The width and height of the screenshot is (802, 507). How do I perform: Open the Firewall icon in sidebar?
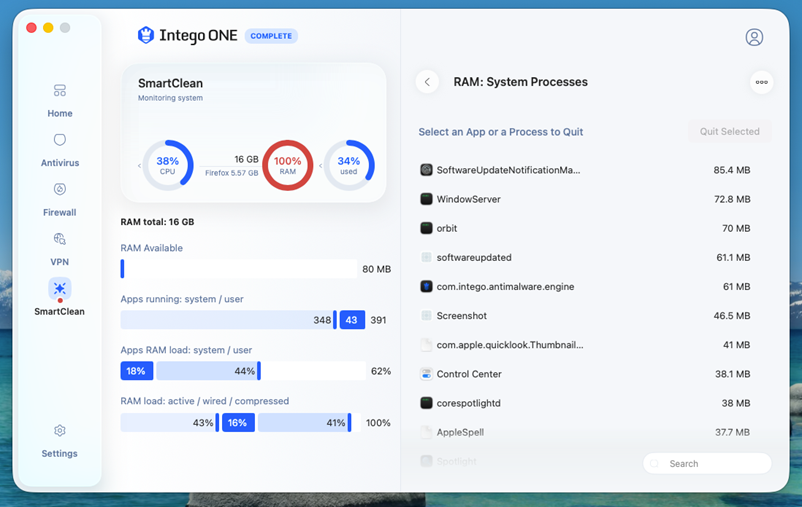[60, 189]
